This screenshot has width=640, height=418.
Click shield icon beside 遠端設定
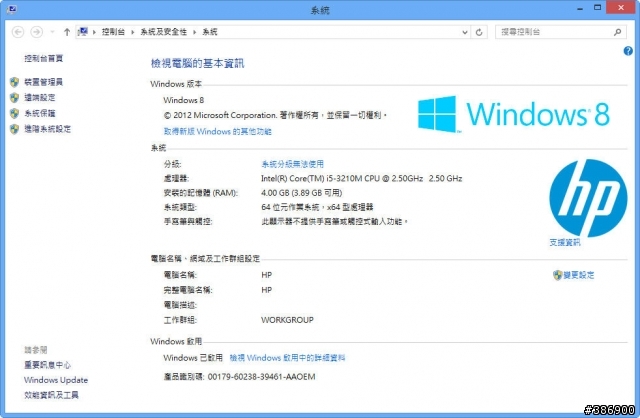pyautogui.click(x=14, y=98)
